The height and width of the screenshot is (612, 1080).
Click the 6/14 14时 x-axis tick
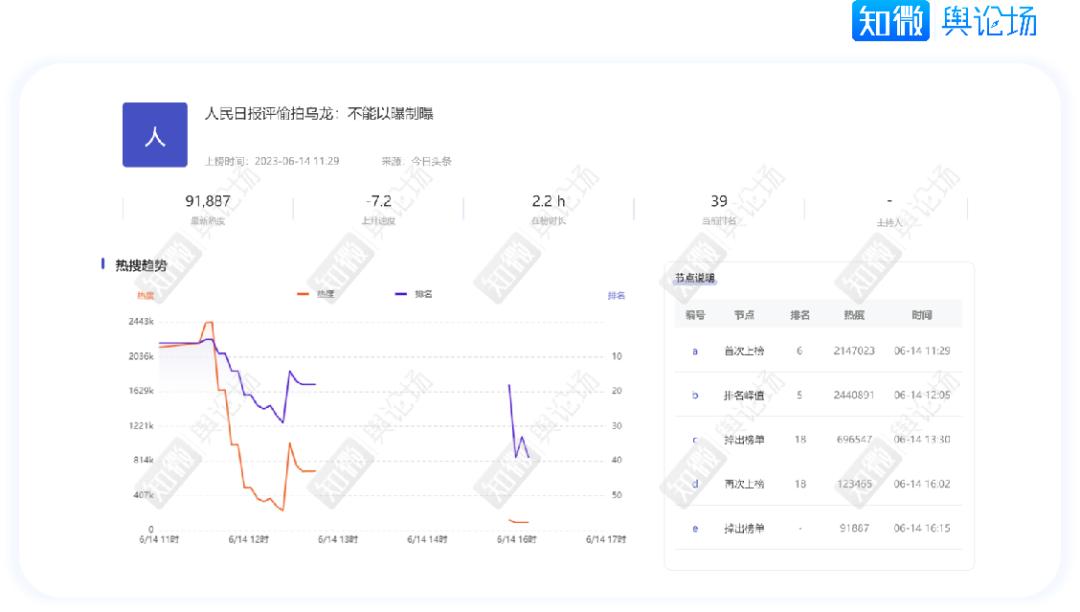pyautogui.click(x=427, y=540)
